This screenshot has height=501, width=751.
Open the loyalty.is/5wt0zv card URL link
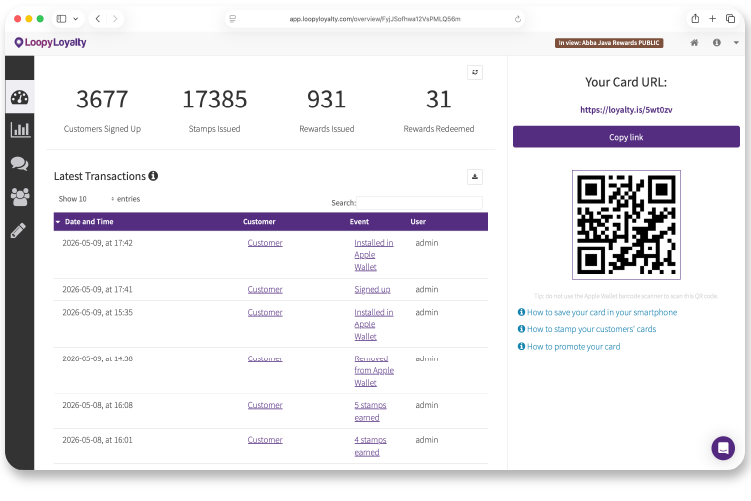(626, 110)
